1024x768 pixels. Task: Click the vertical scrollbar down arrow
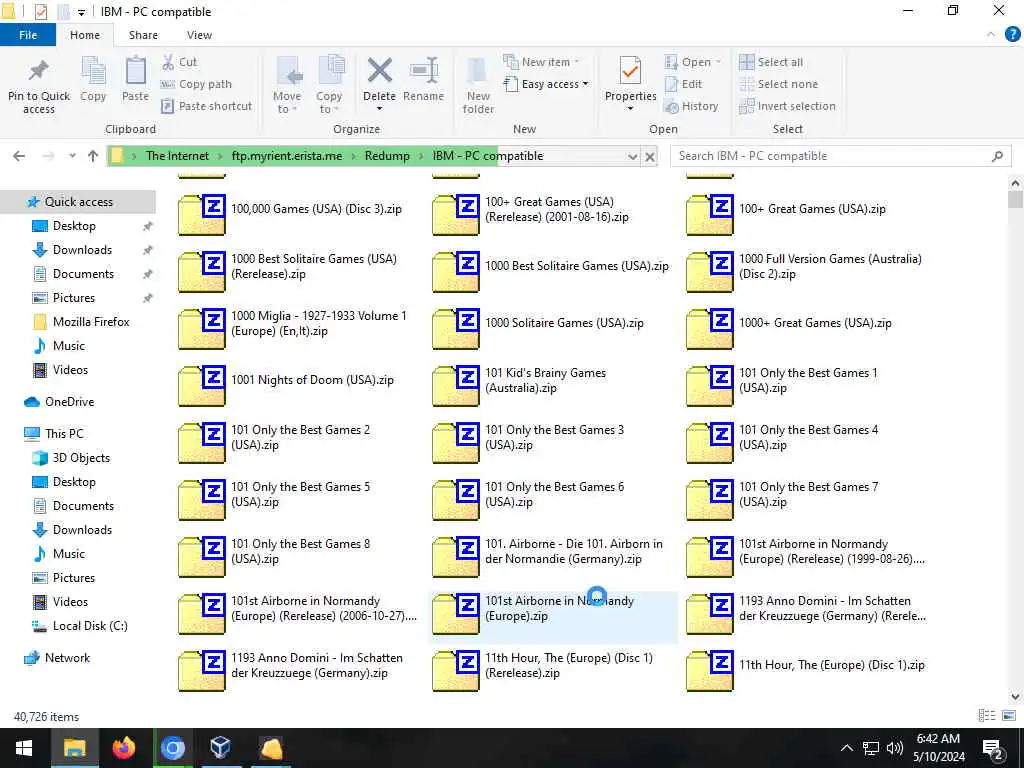tap(1015, 696)
